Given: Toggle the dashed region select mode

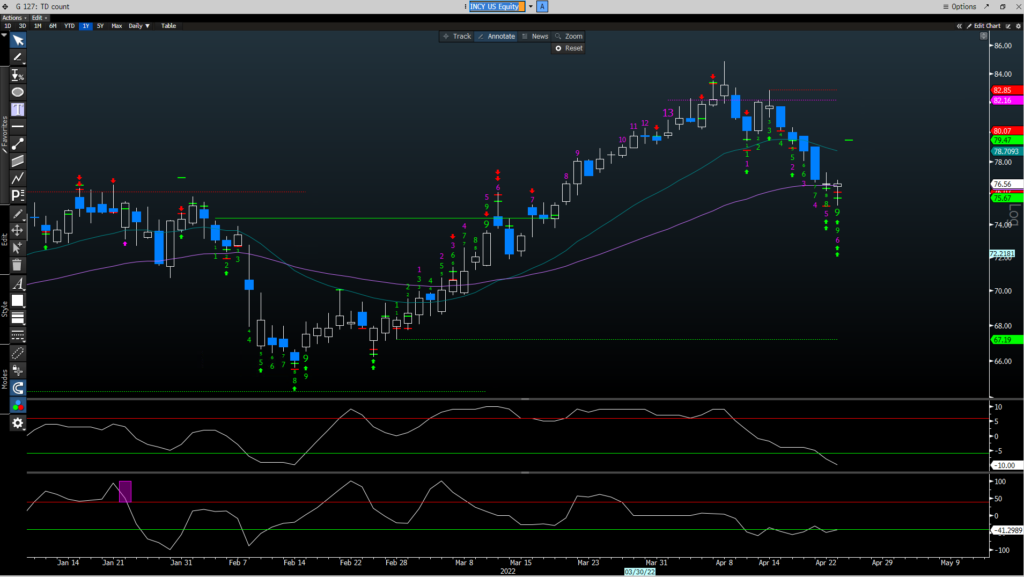Looking at the screenshot, I should (18, 353).
